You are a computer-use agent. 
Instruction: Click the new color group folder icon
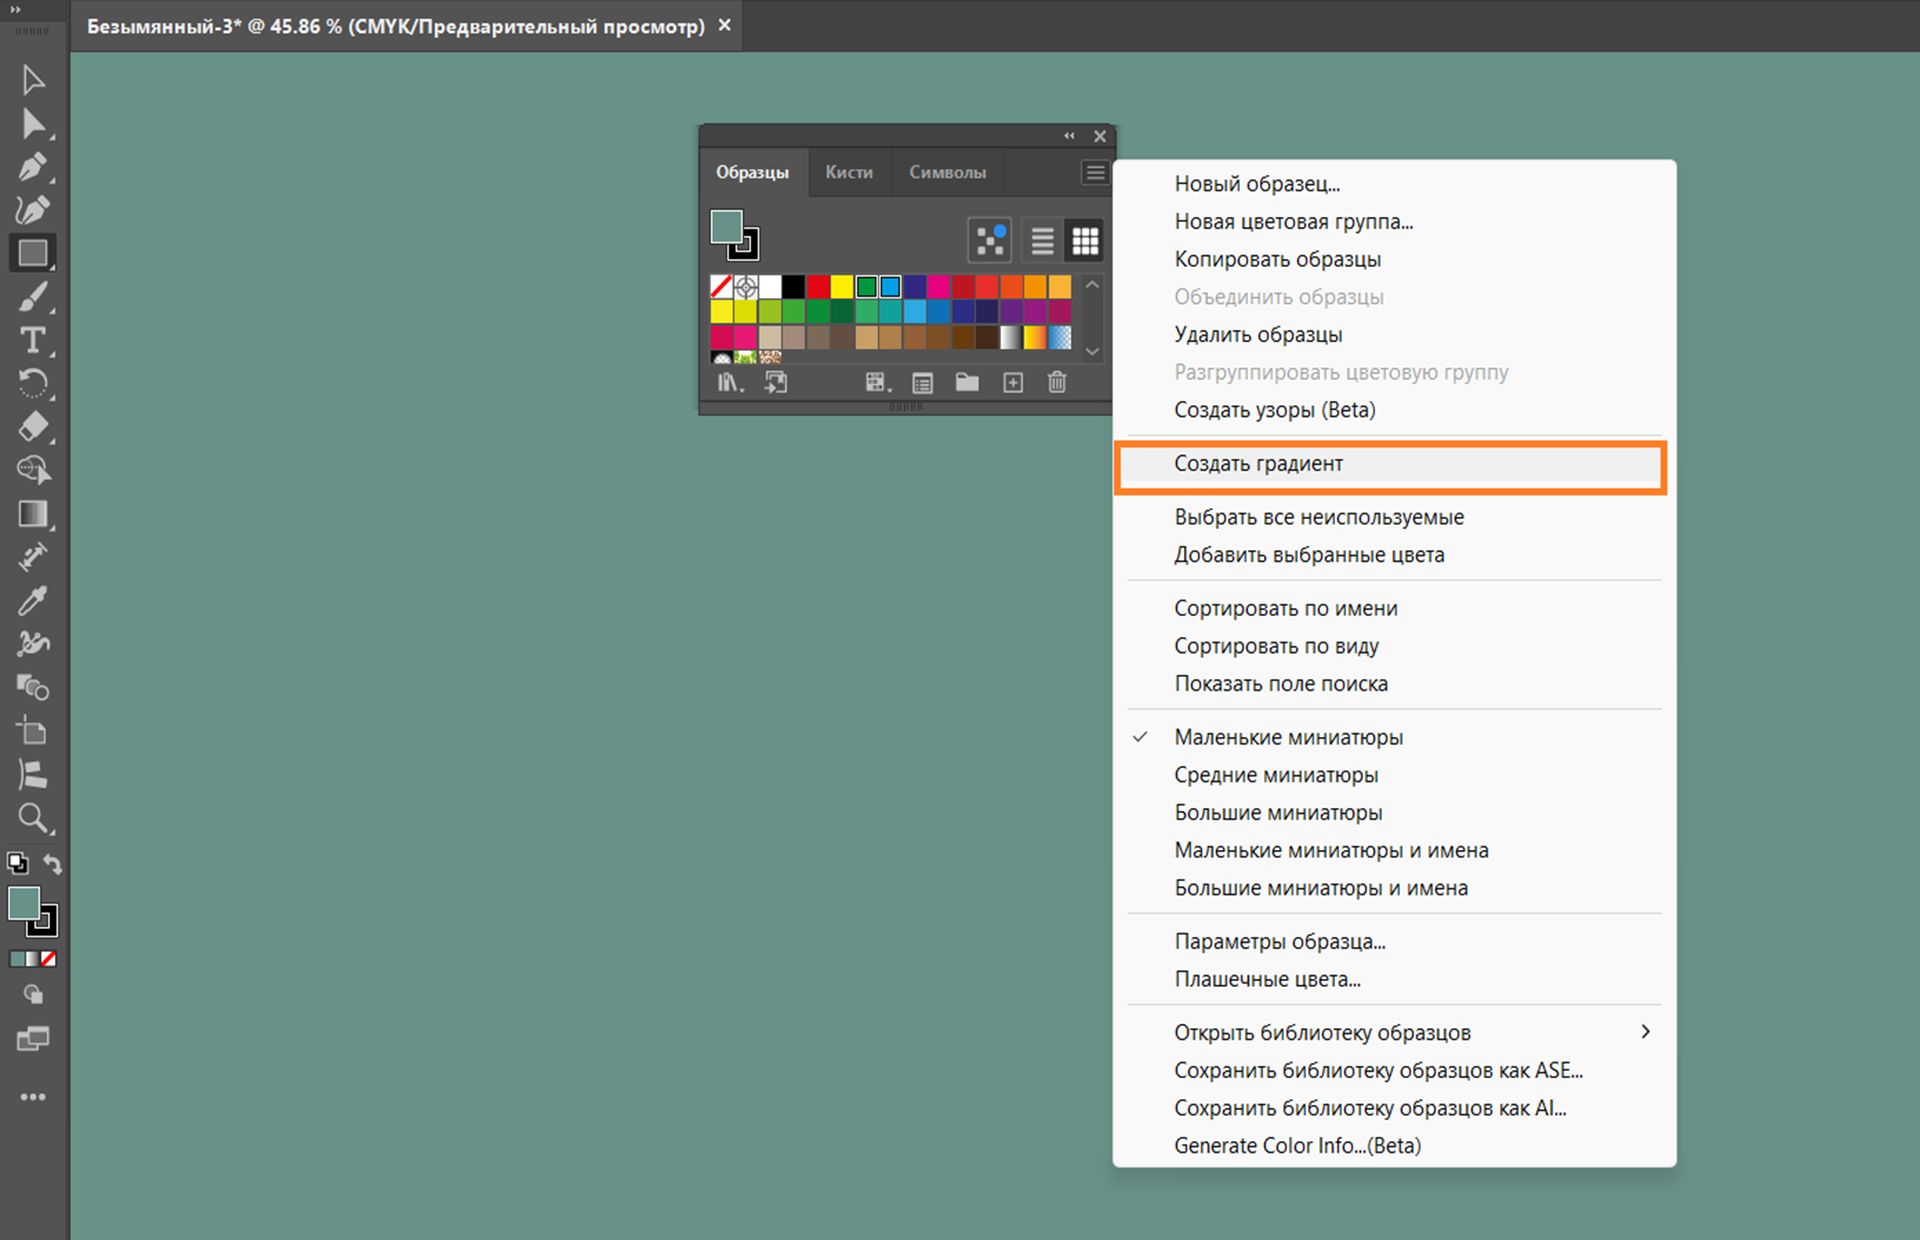coord(966,382)
